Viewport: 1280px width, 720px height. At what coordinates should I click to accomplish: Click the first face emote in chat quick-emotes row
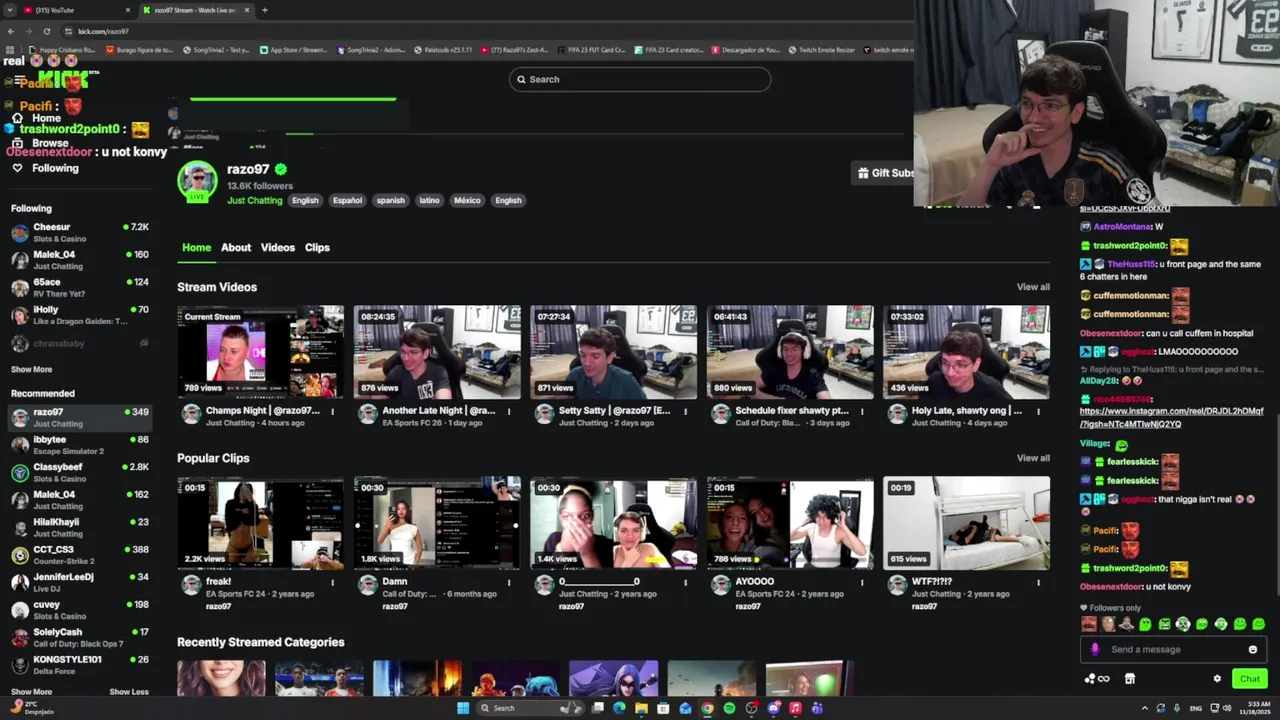pyautogui.click(x=1088, y=624)
